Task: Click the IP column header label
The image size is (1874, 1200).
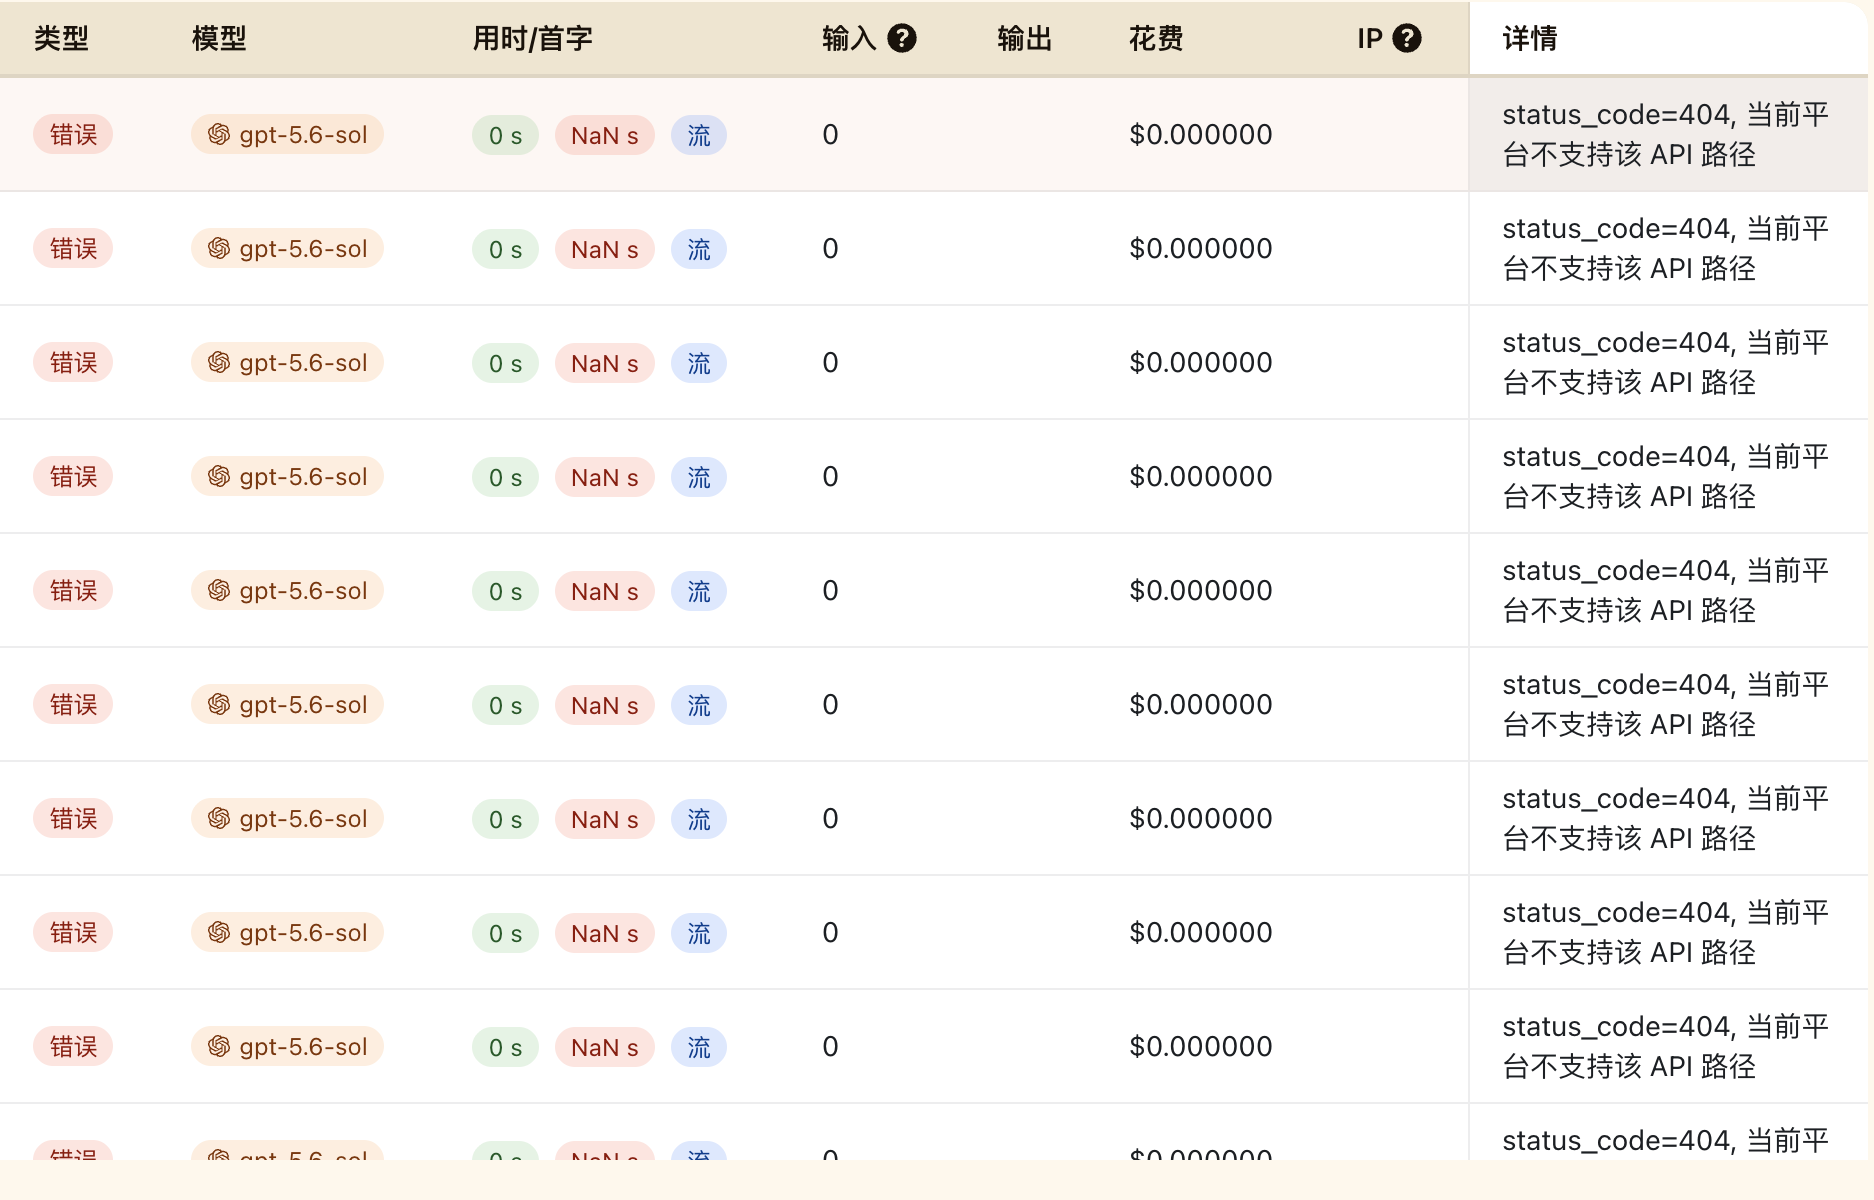Action: 1370,38
